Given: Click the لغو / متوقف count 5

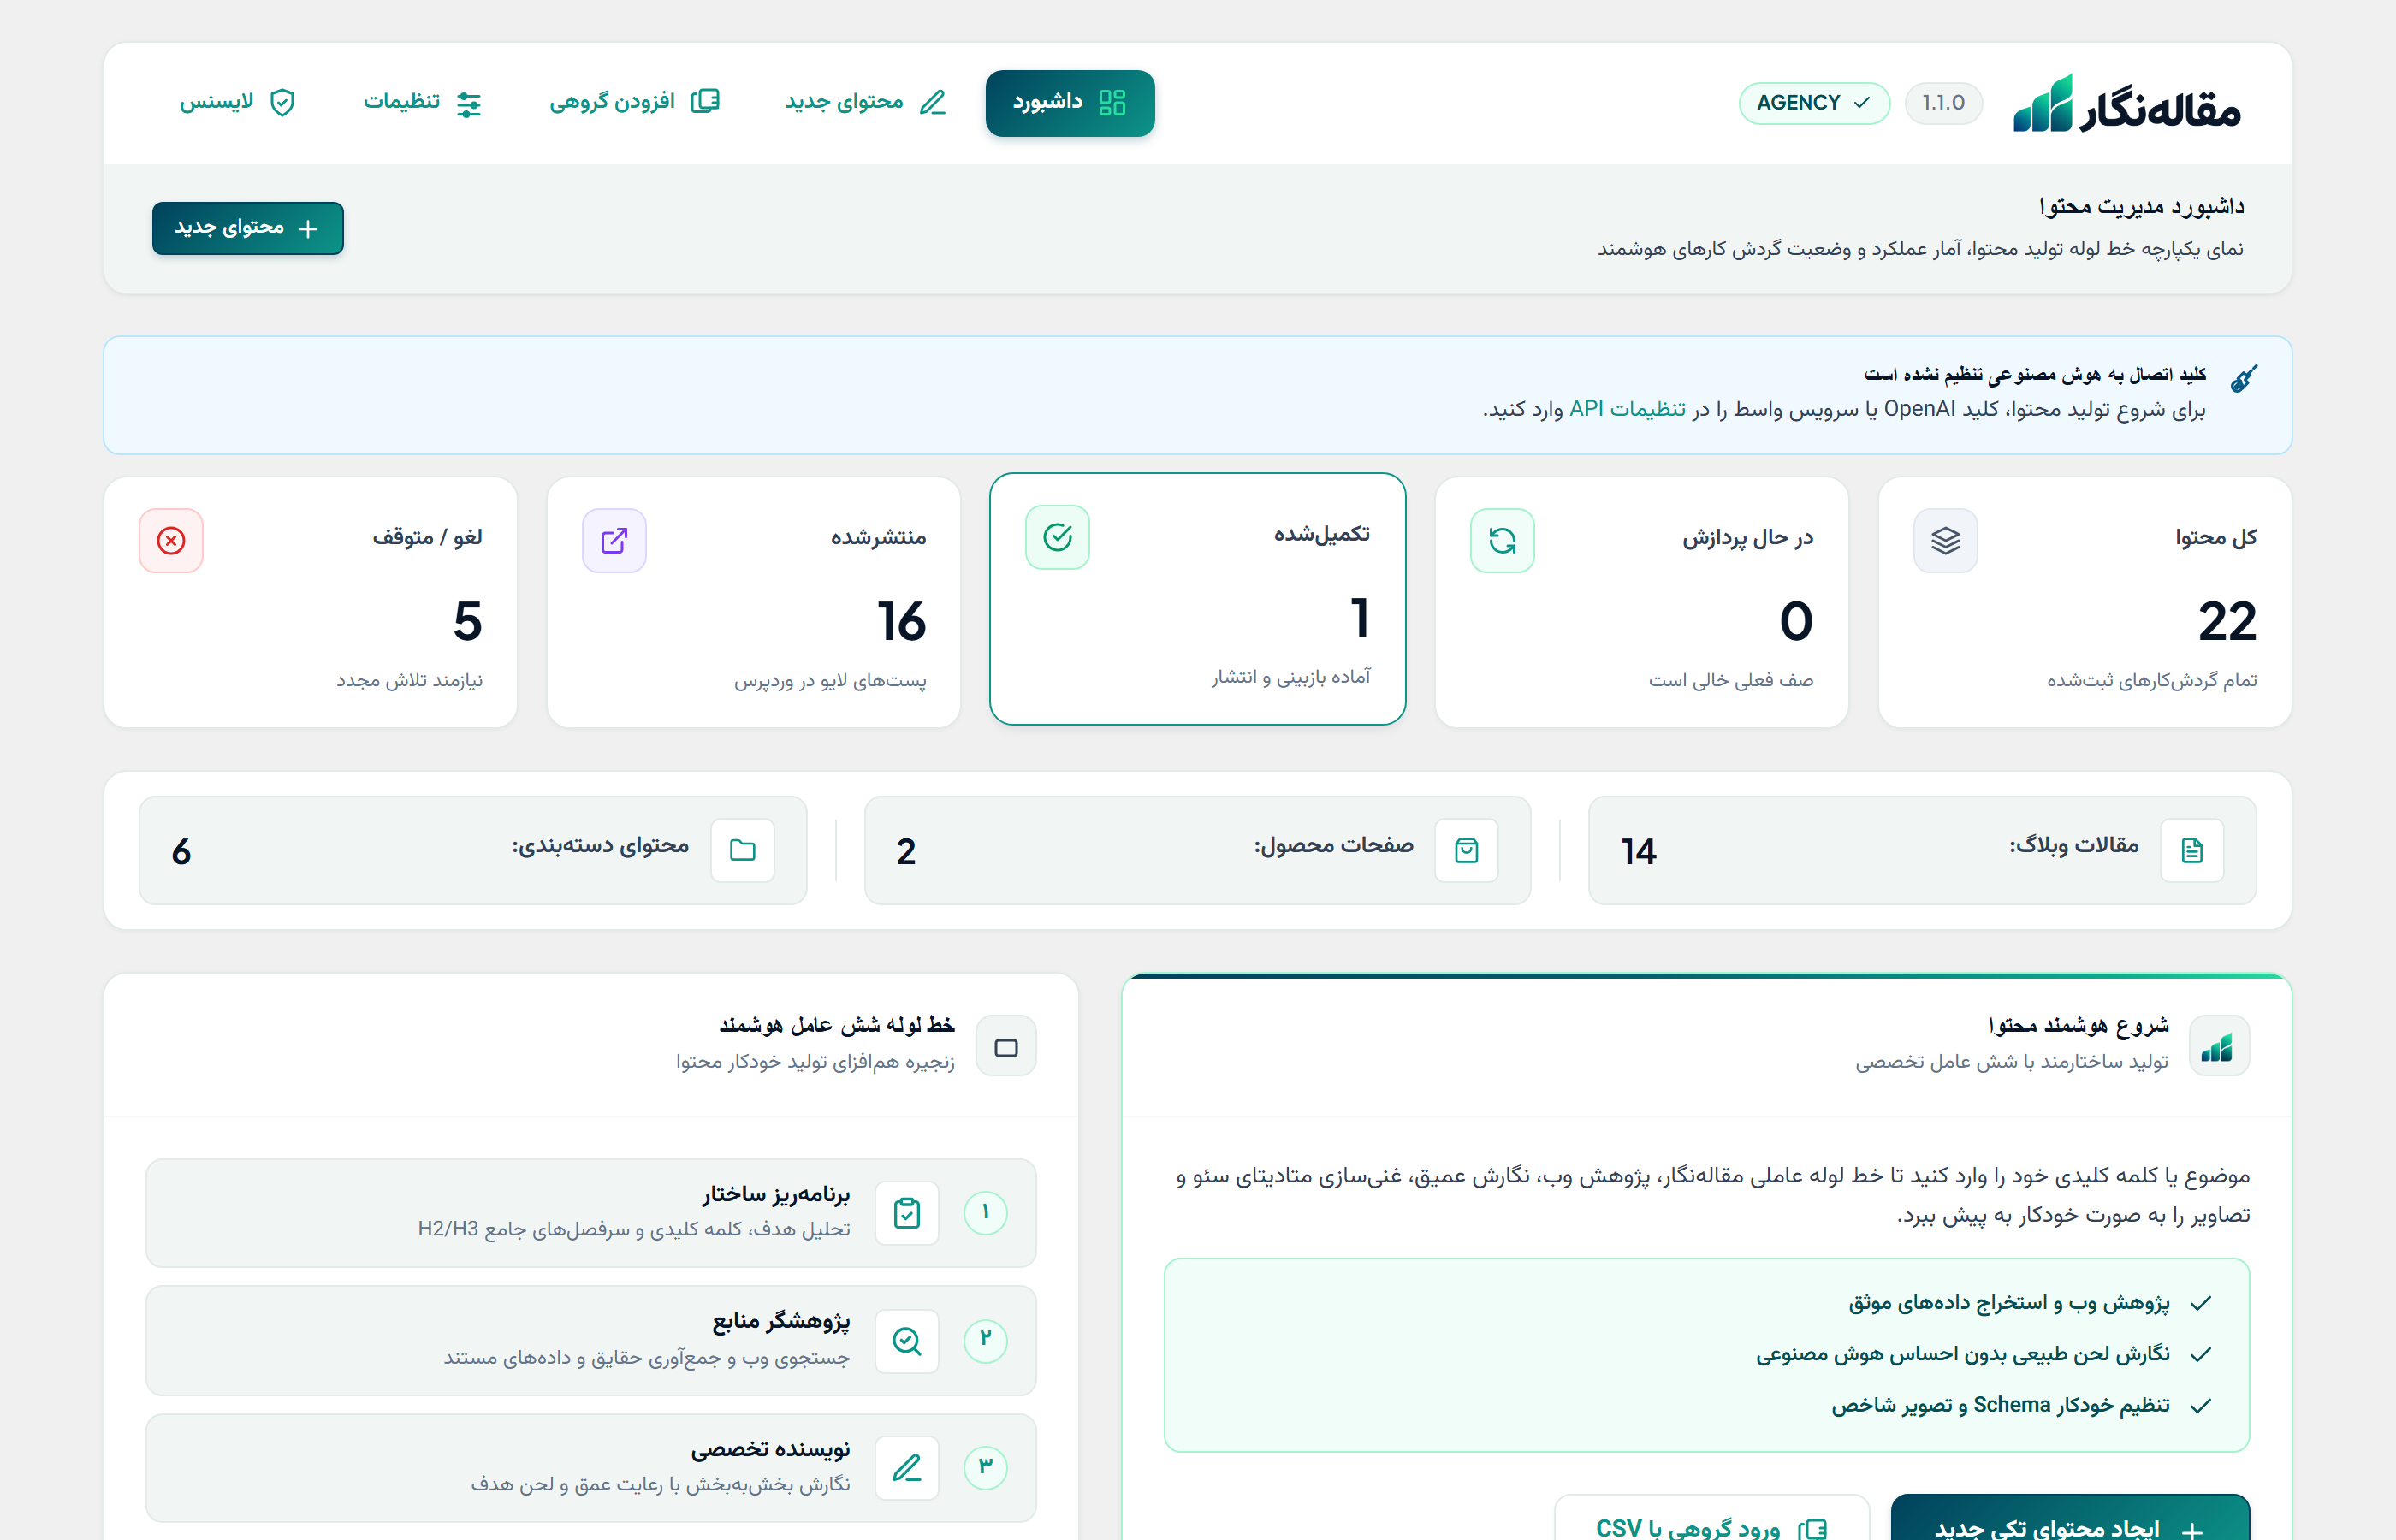Looking at the screenshot, I should tap(468, 621).
